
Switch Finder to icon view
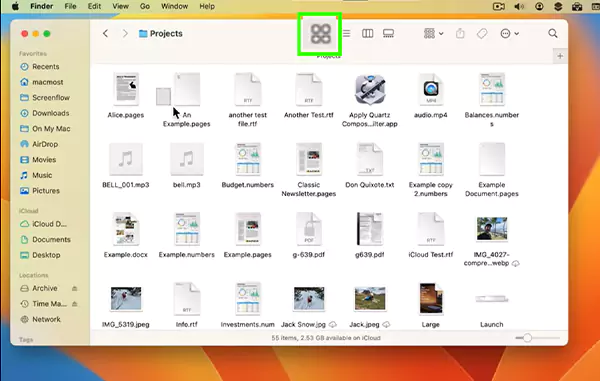pyautogui.click(x=321, y=34)
